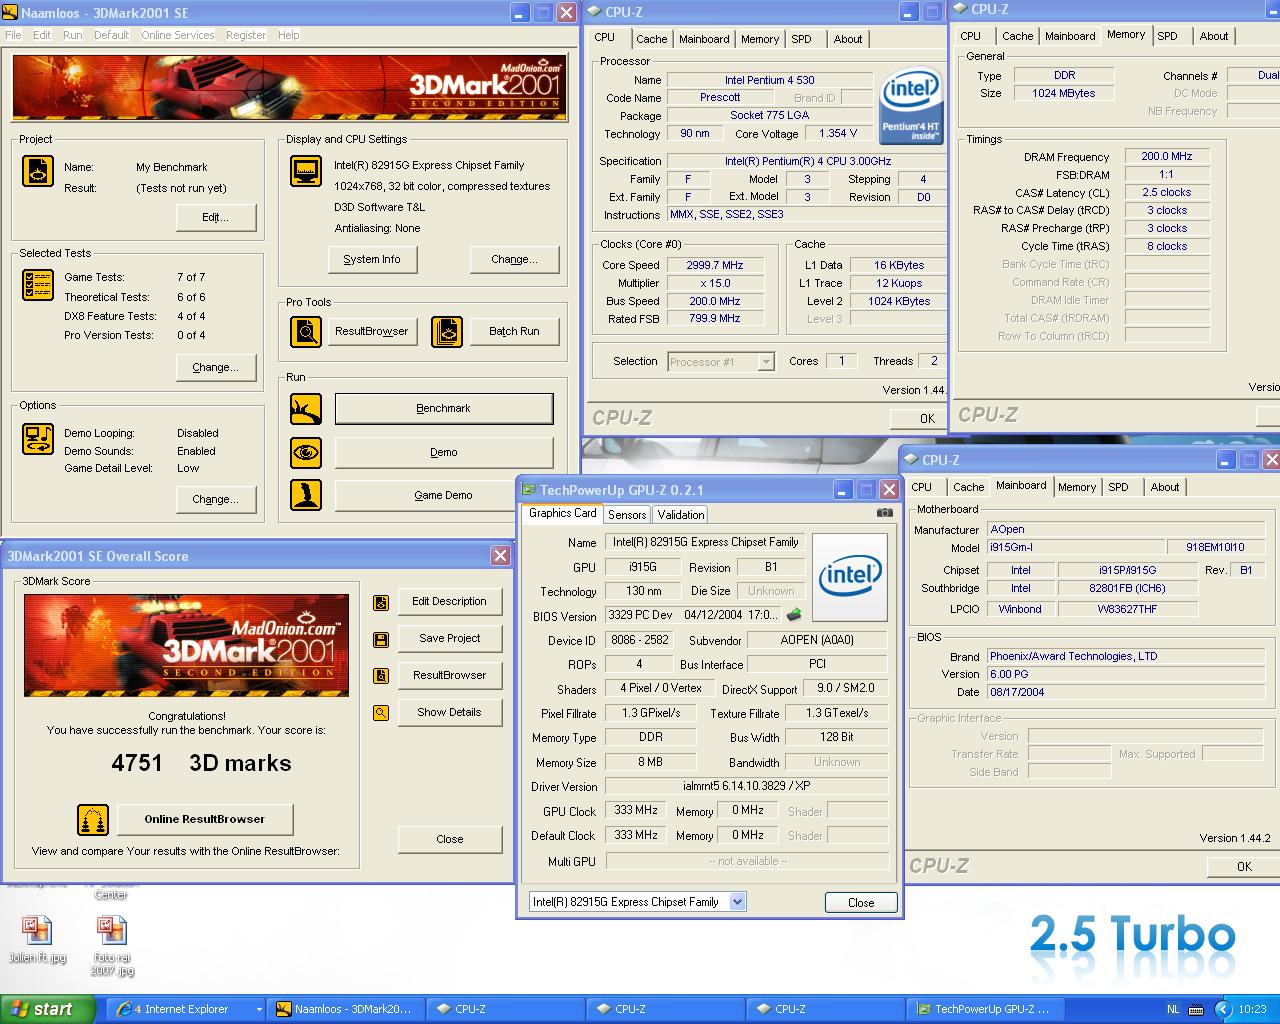Click the 4751 3D marks score text
The width and height of the screenshot is (1280, 1024).
click(201, 763)
